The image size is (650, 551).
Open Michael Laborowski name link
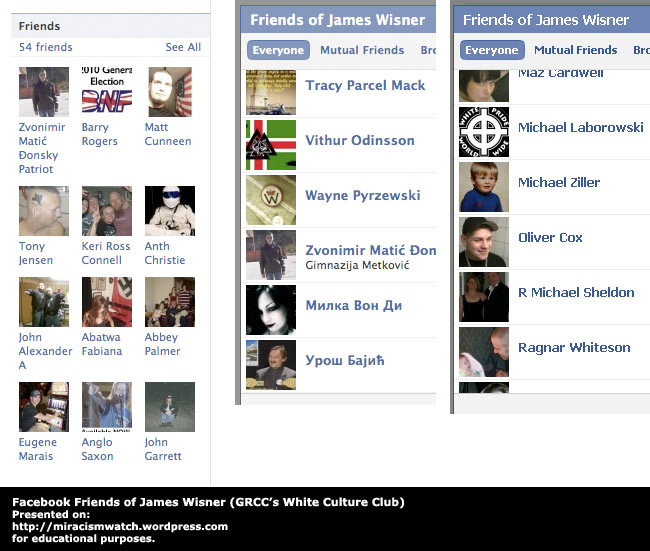click(x=581, y=127)
